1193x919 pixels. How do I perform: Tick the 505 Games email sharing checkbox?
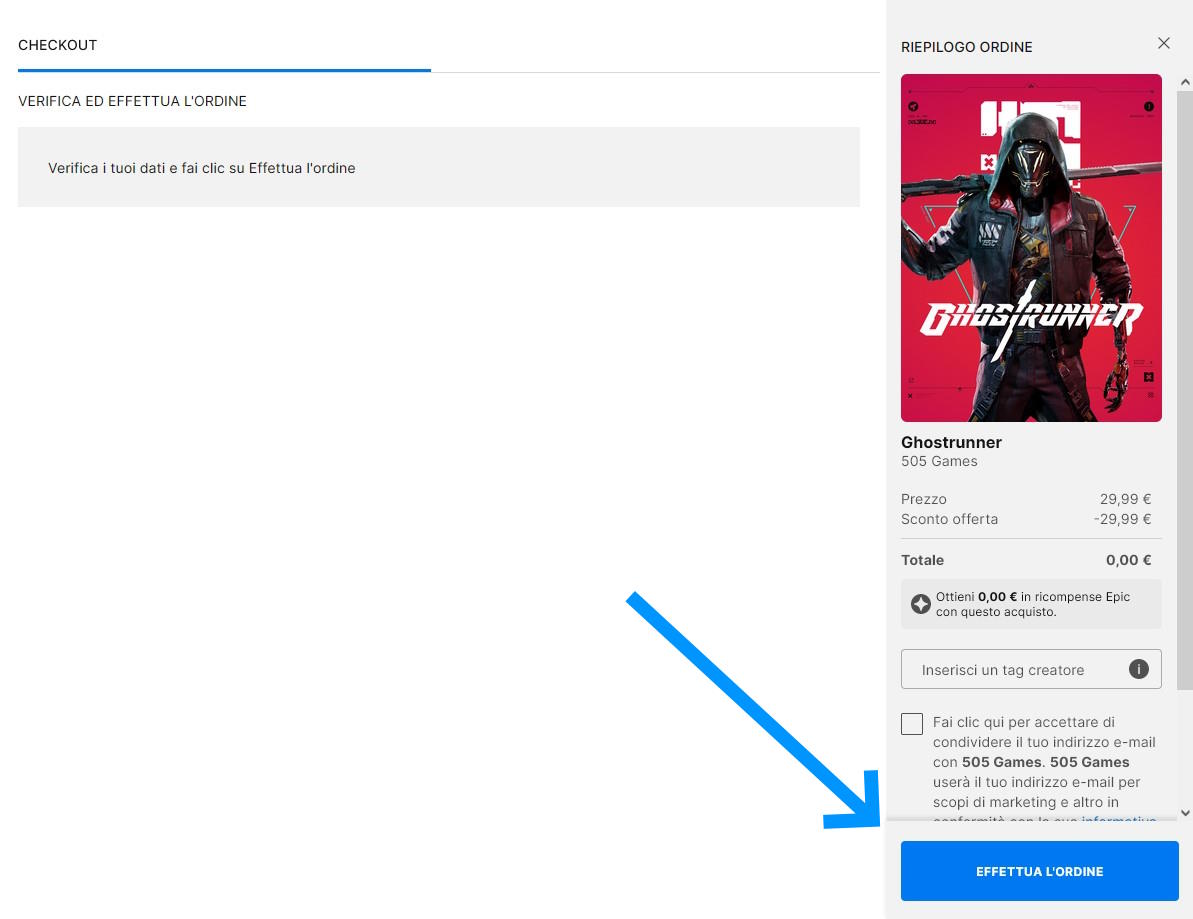911,723
